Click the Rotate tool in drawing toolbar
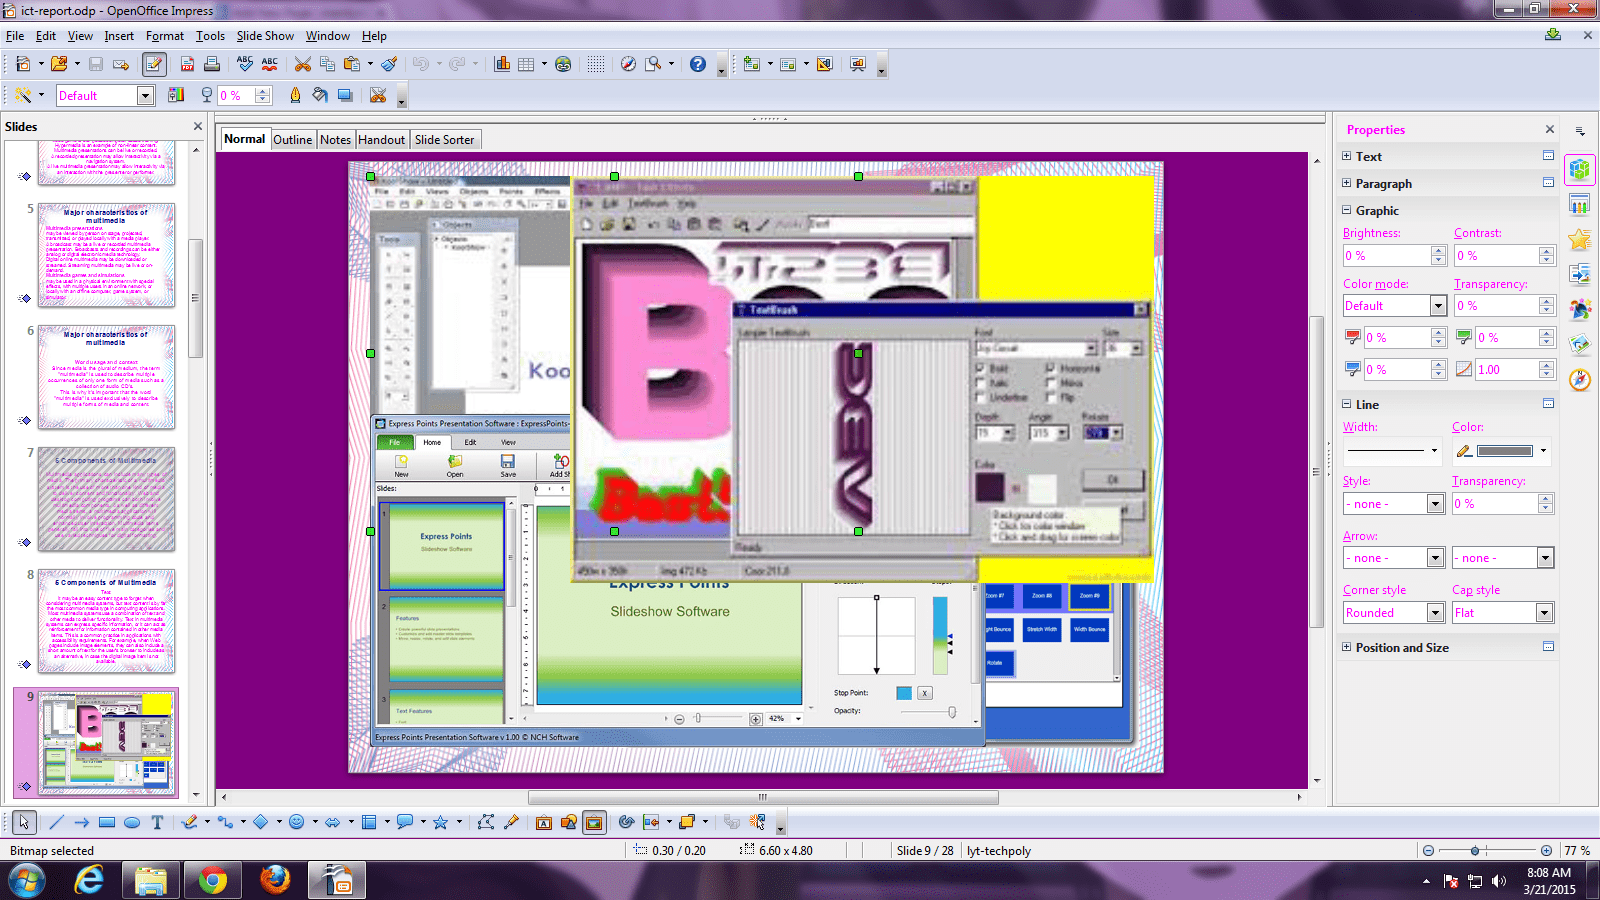 (626, 822)
